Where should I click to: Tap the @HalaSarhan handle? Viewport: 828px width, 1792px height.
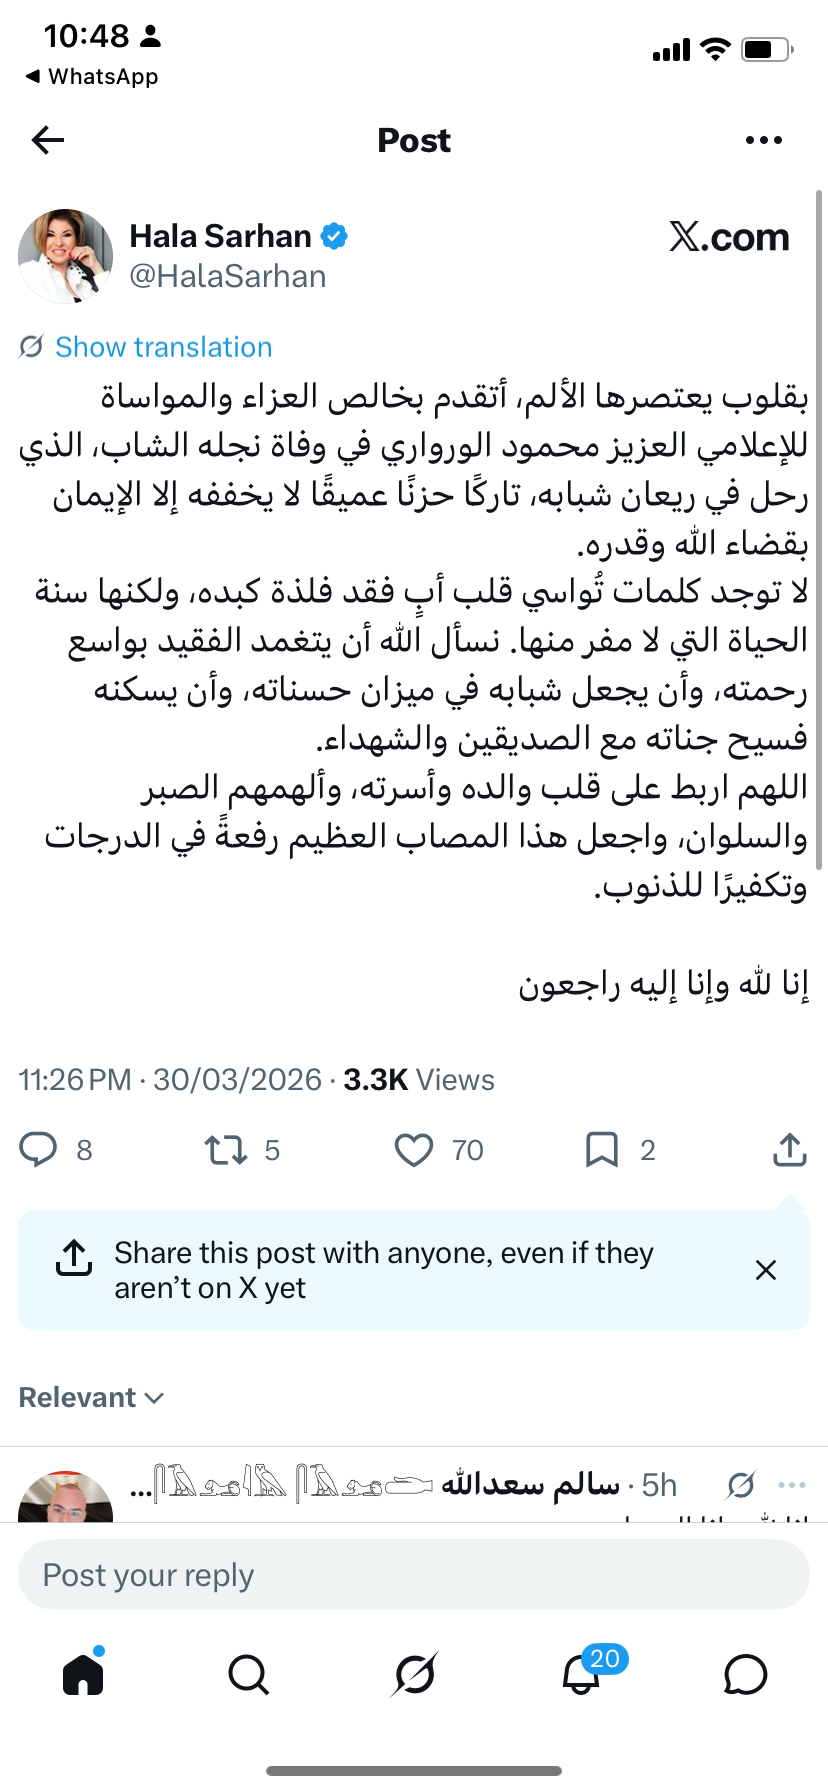[228, 277]
